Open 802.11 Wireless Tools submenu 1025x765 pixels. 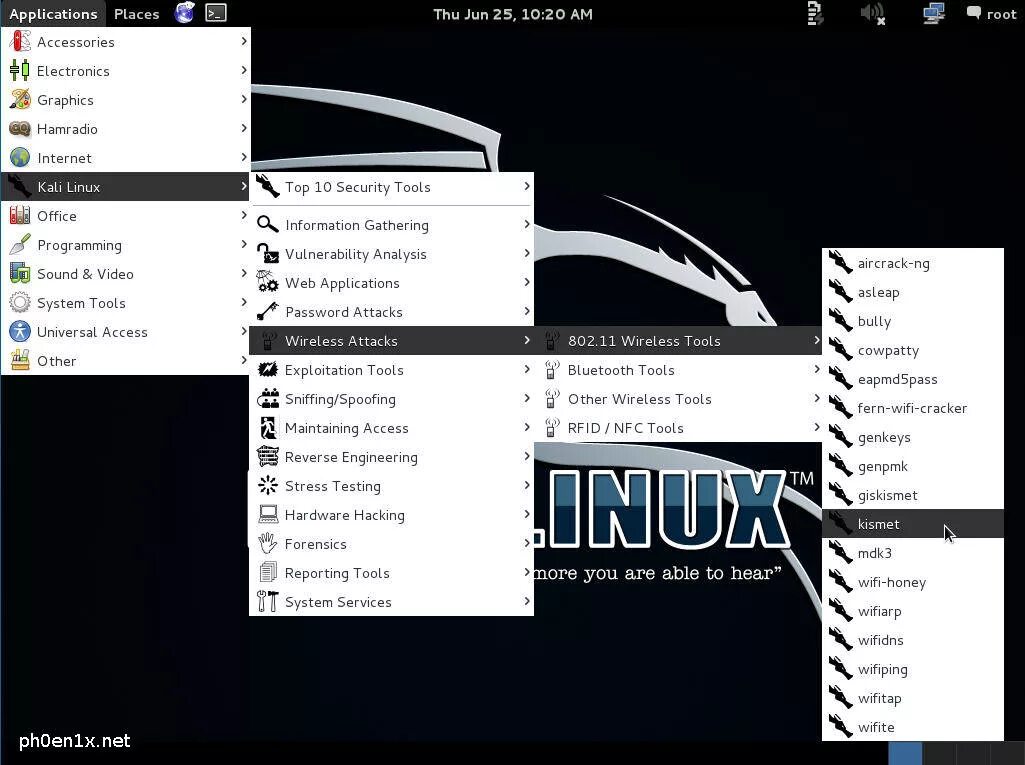pyautogui.click(x=678, y=341)
